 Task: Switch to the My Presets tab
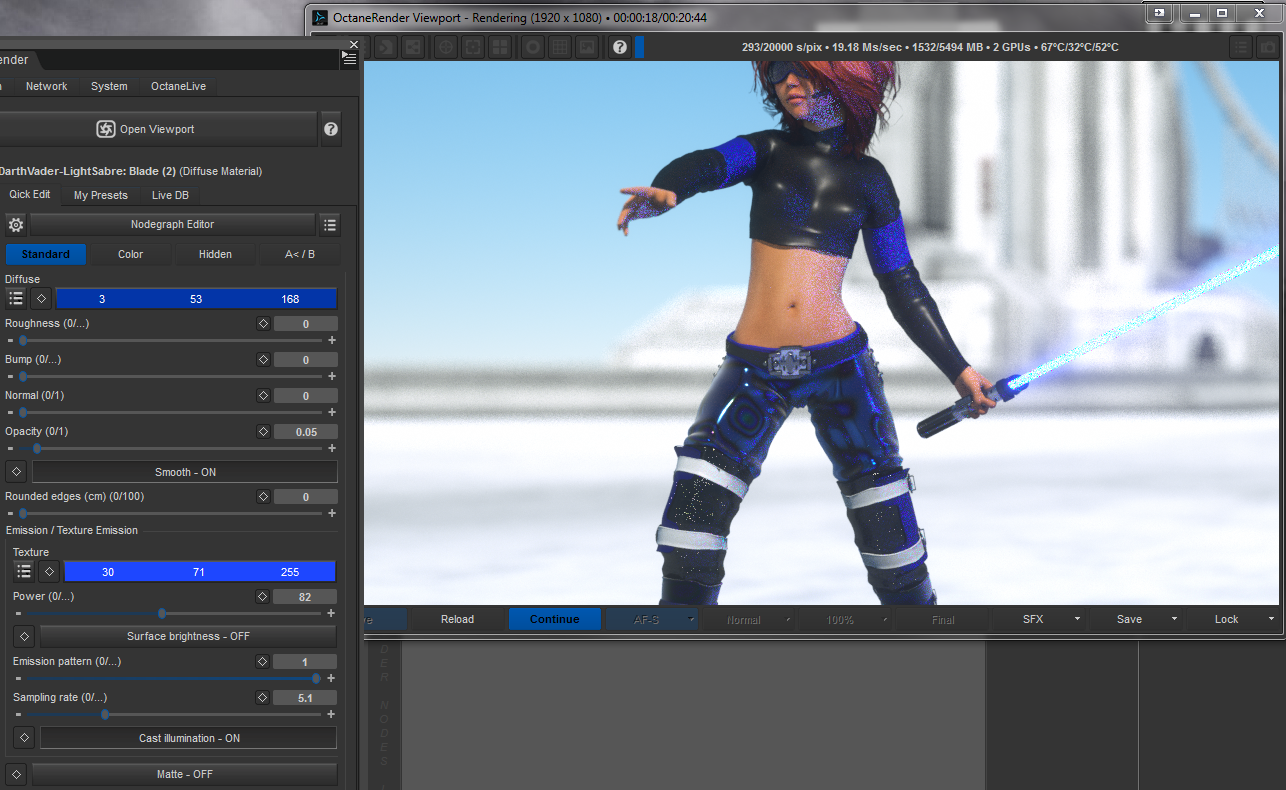[x=101, y=195]
